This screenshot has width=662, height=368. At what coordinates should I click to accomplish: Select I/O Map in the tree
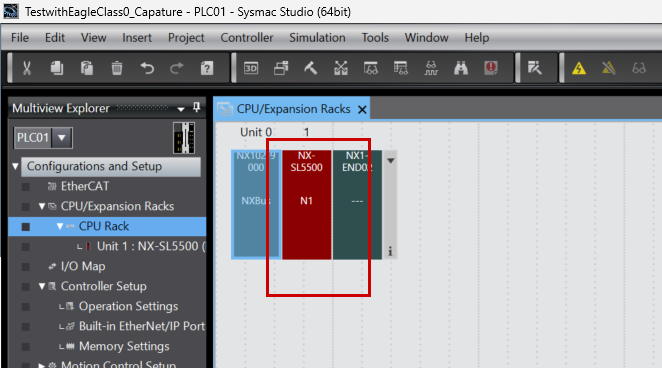(83, 266)
